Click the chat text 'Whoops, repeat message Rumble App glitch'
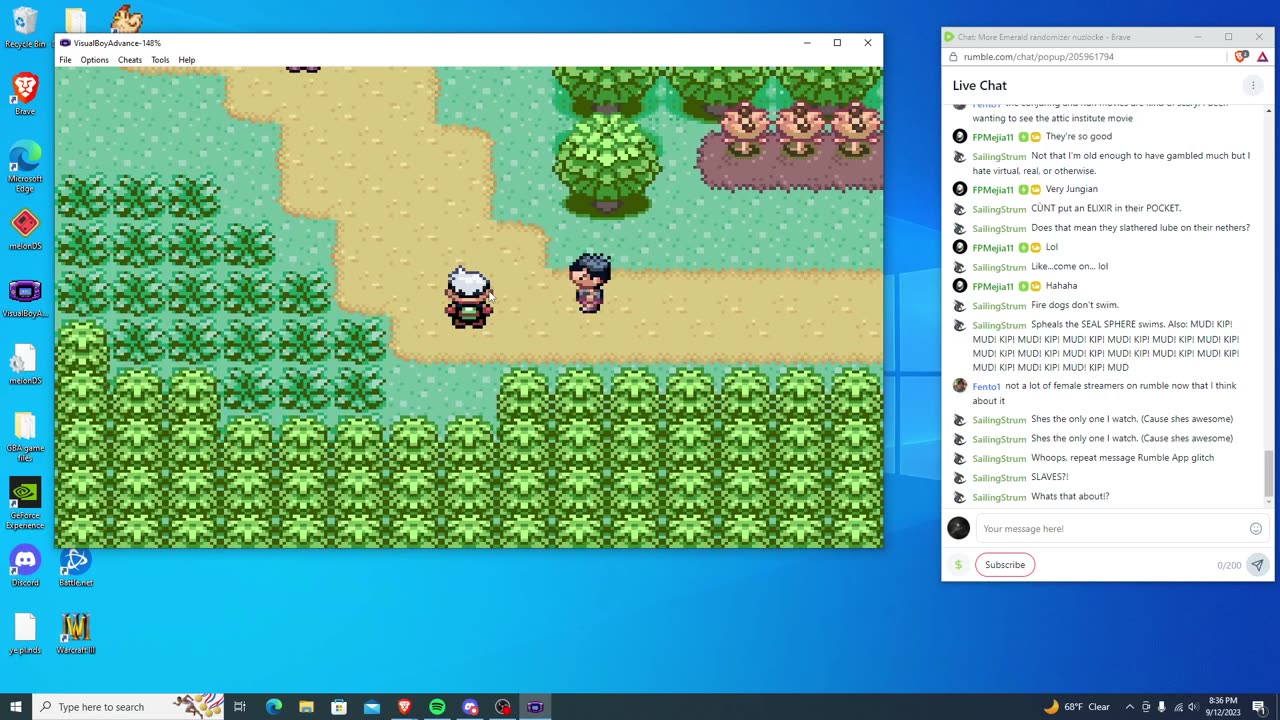This screenshot has height=720, width=1280. point(1122,458)
